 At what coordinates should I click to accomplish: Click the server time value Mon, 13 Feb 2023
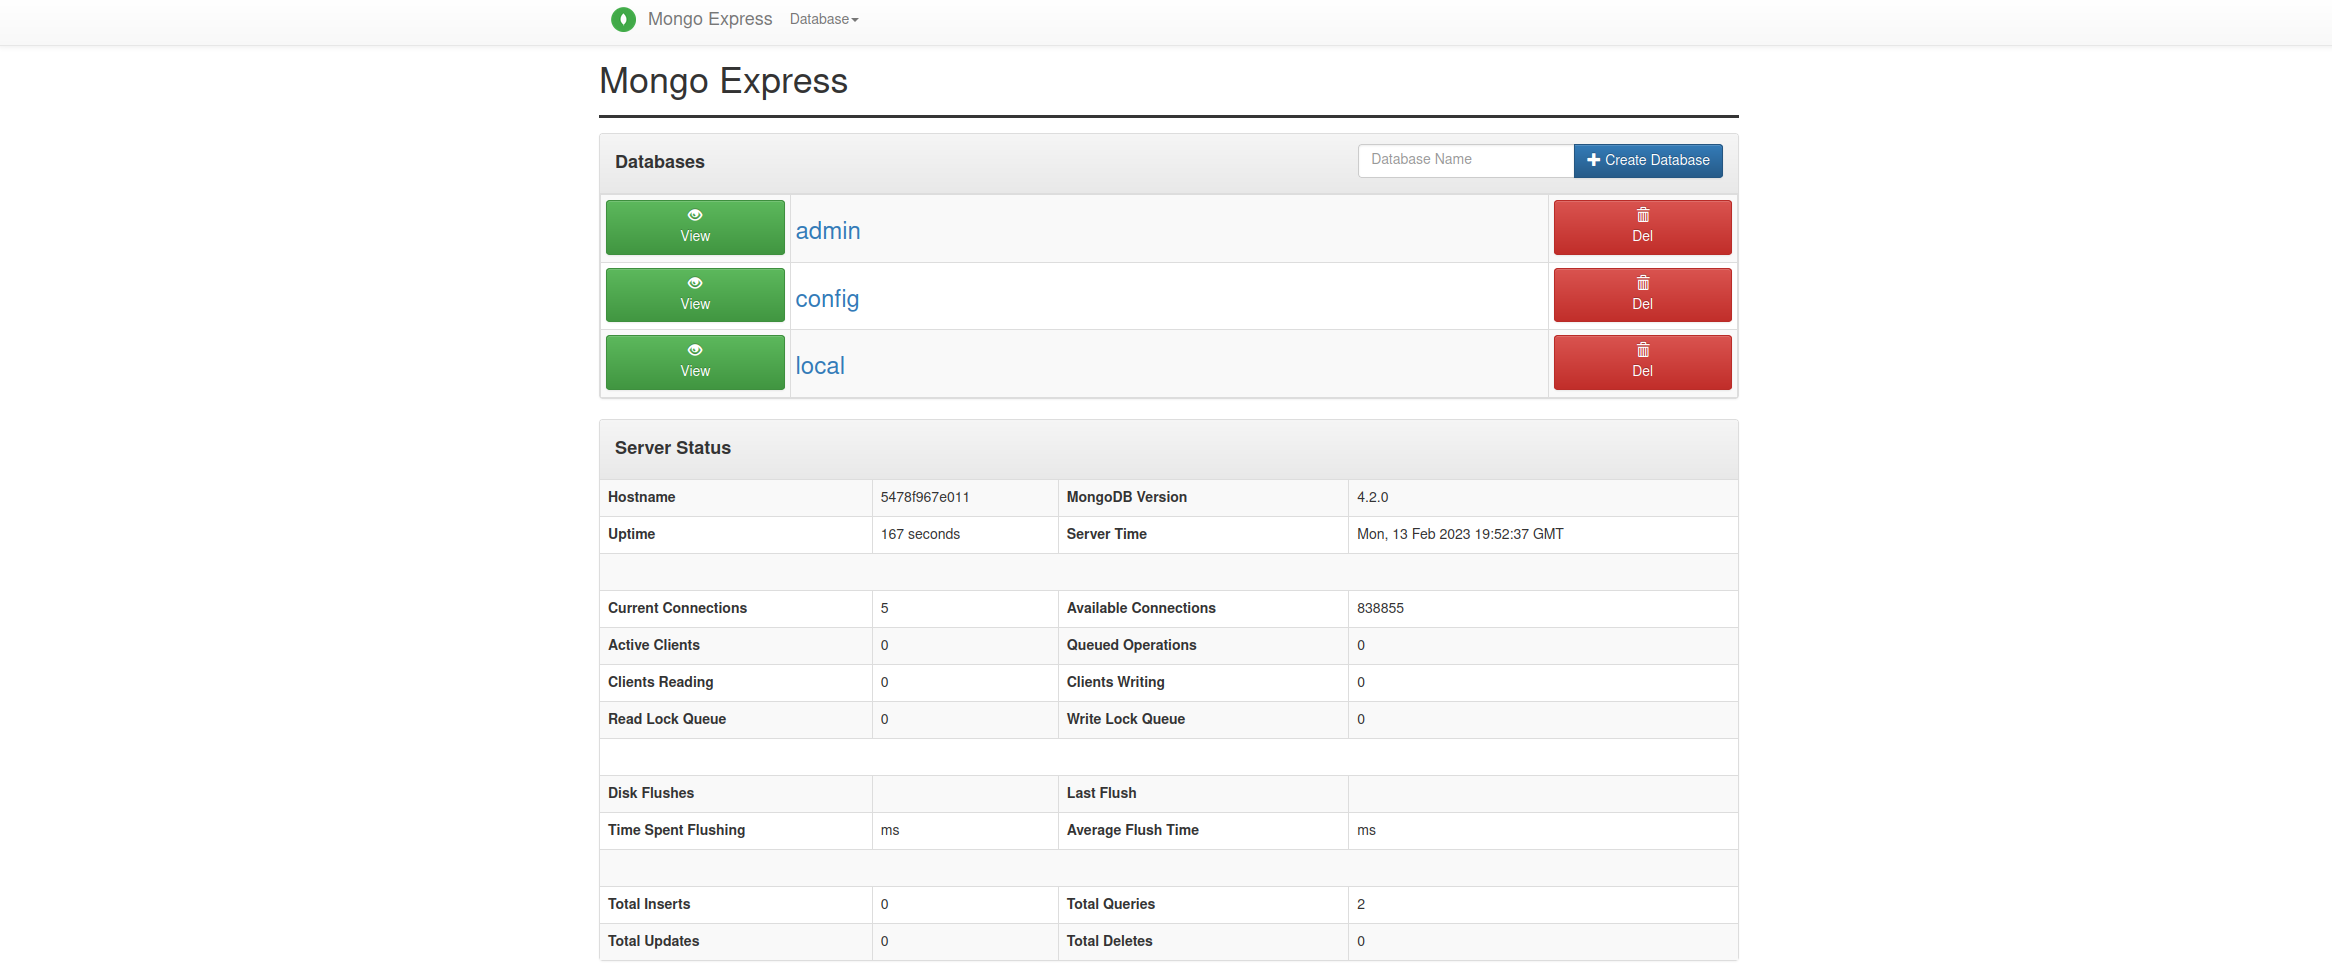coord(1460,534)
